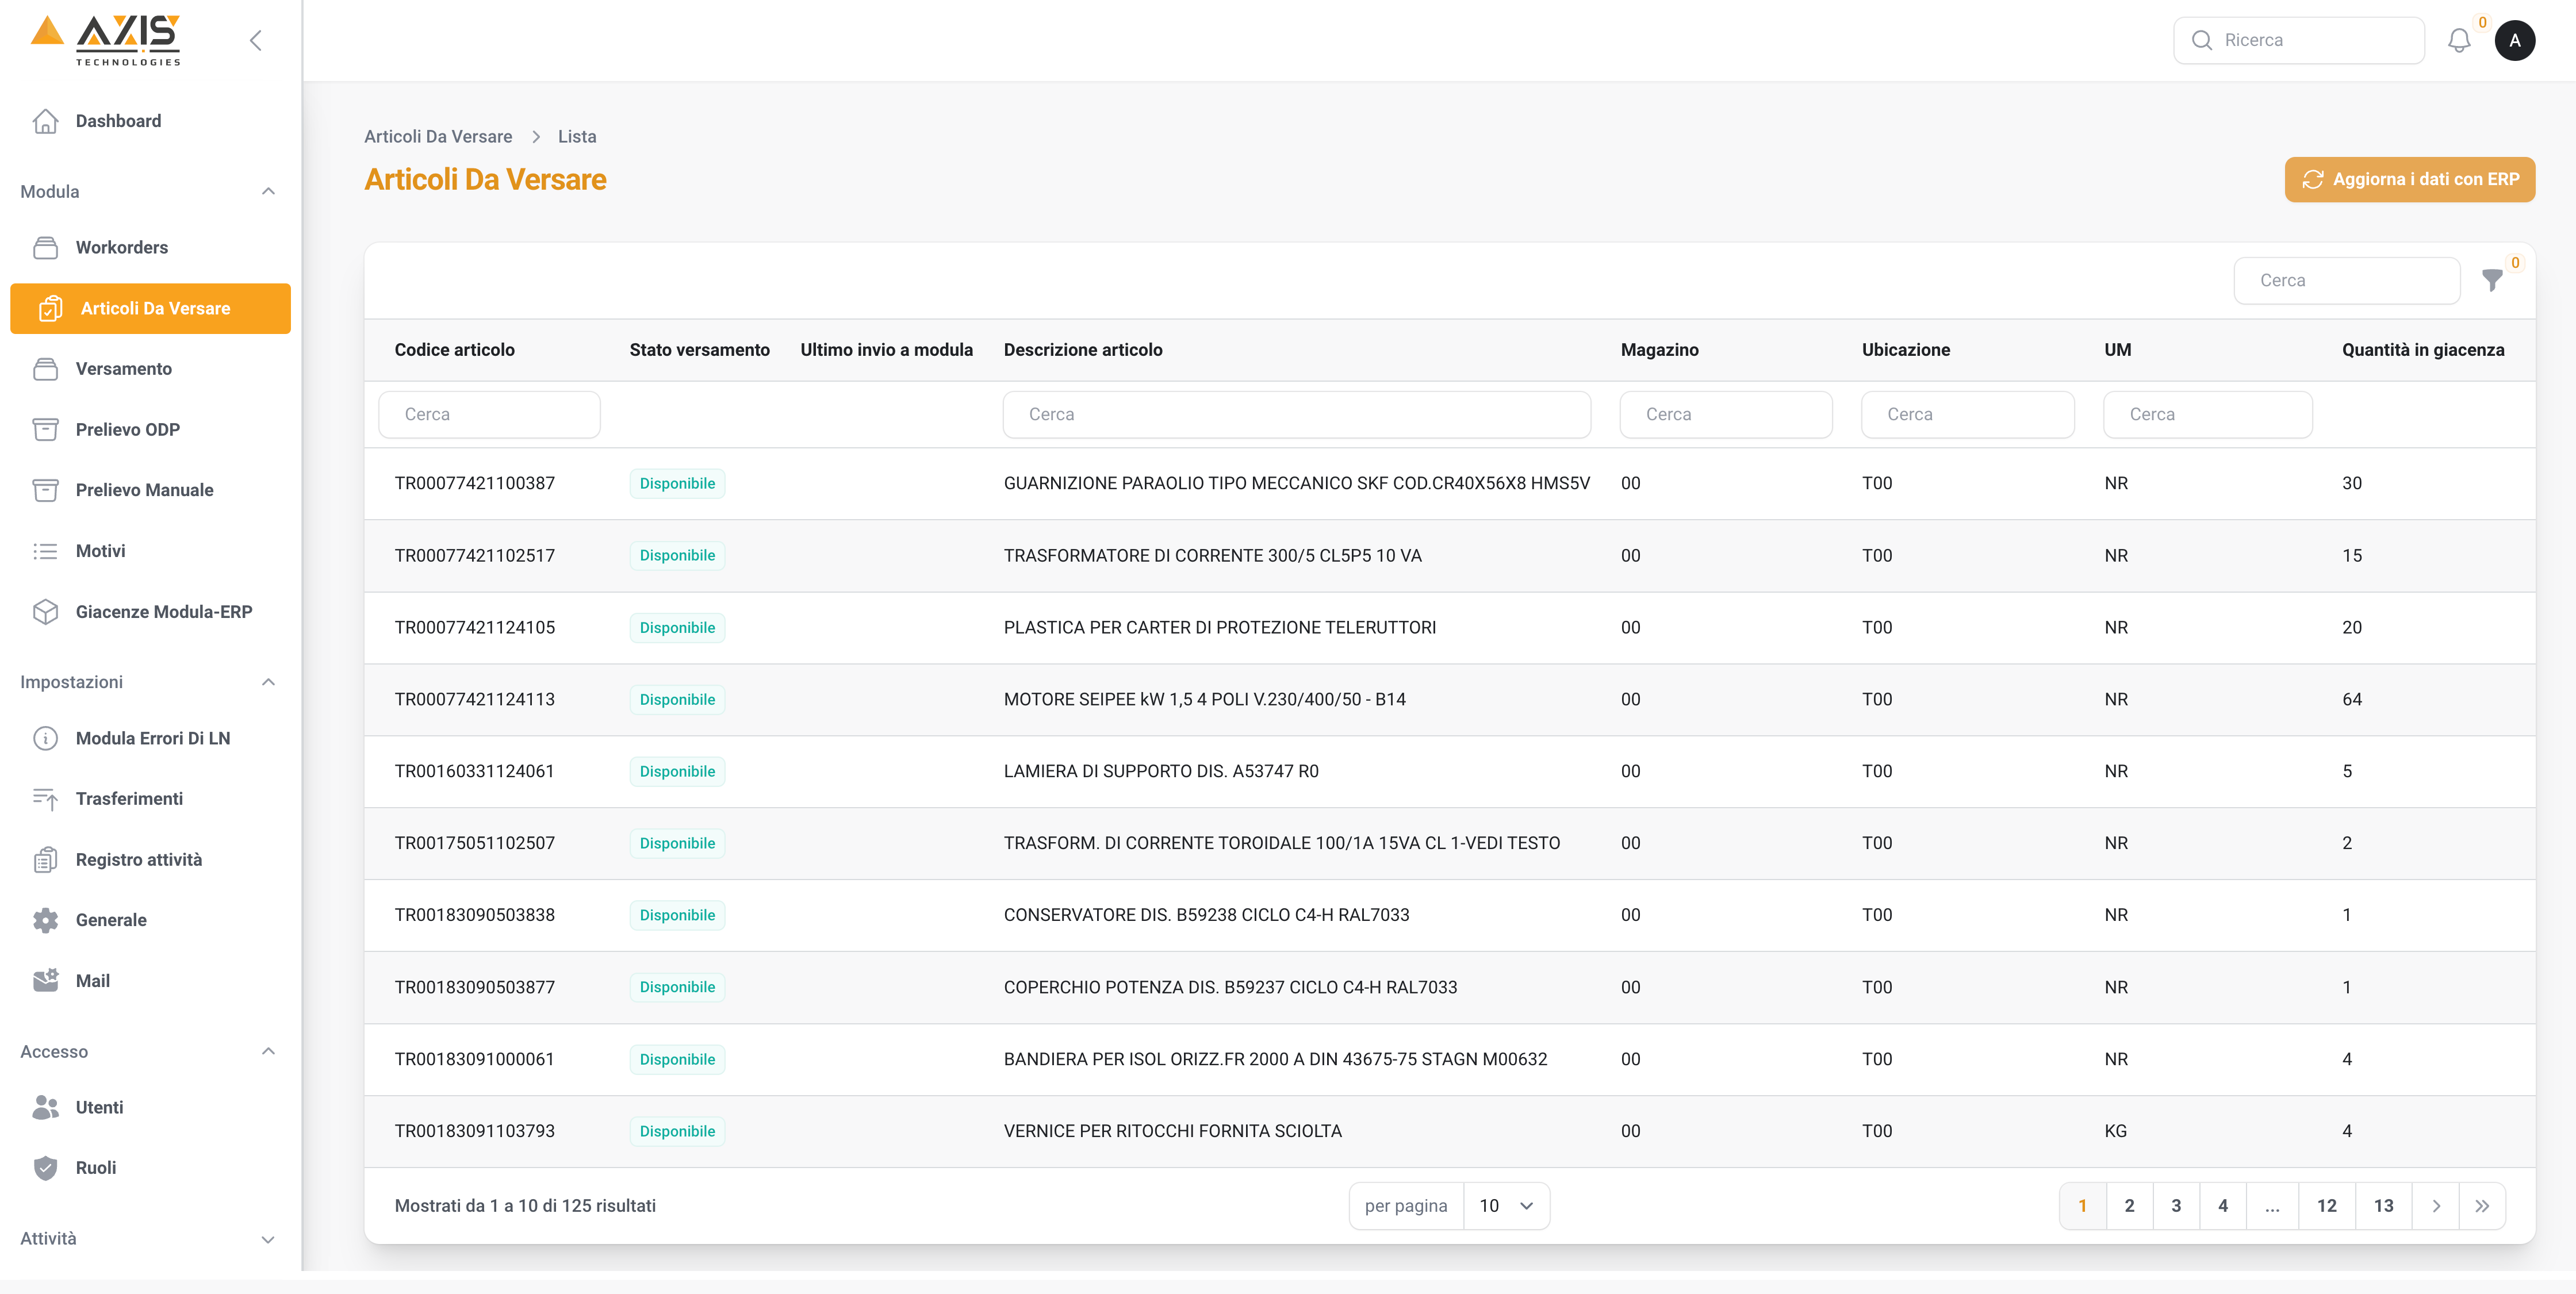Expand the Attività sidebar section
This screenshot has width=2576, height=1294.
tap(268, 1239)
